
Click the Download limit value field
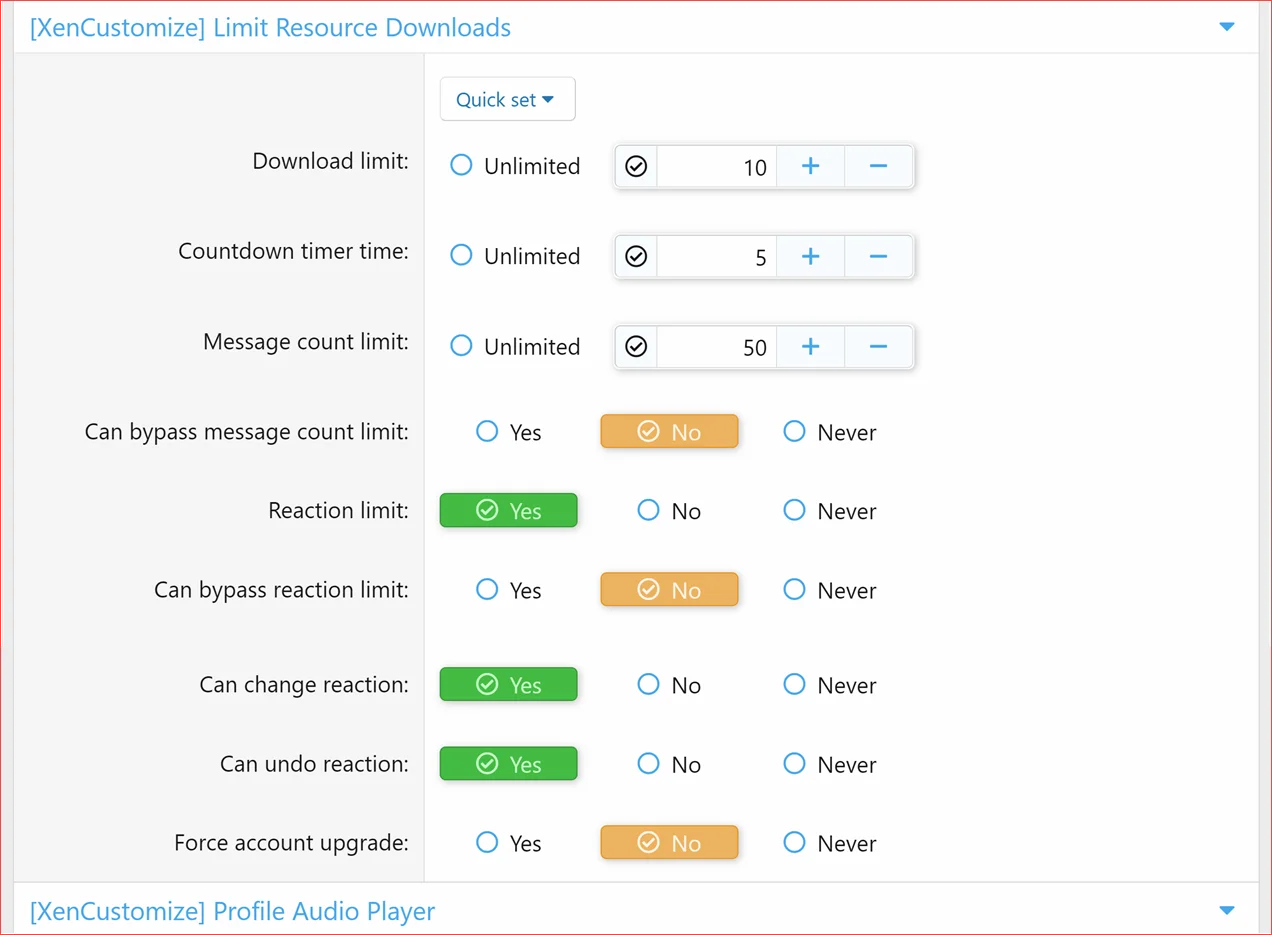[716, 166]
